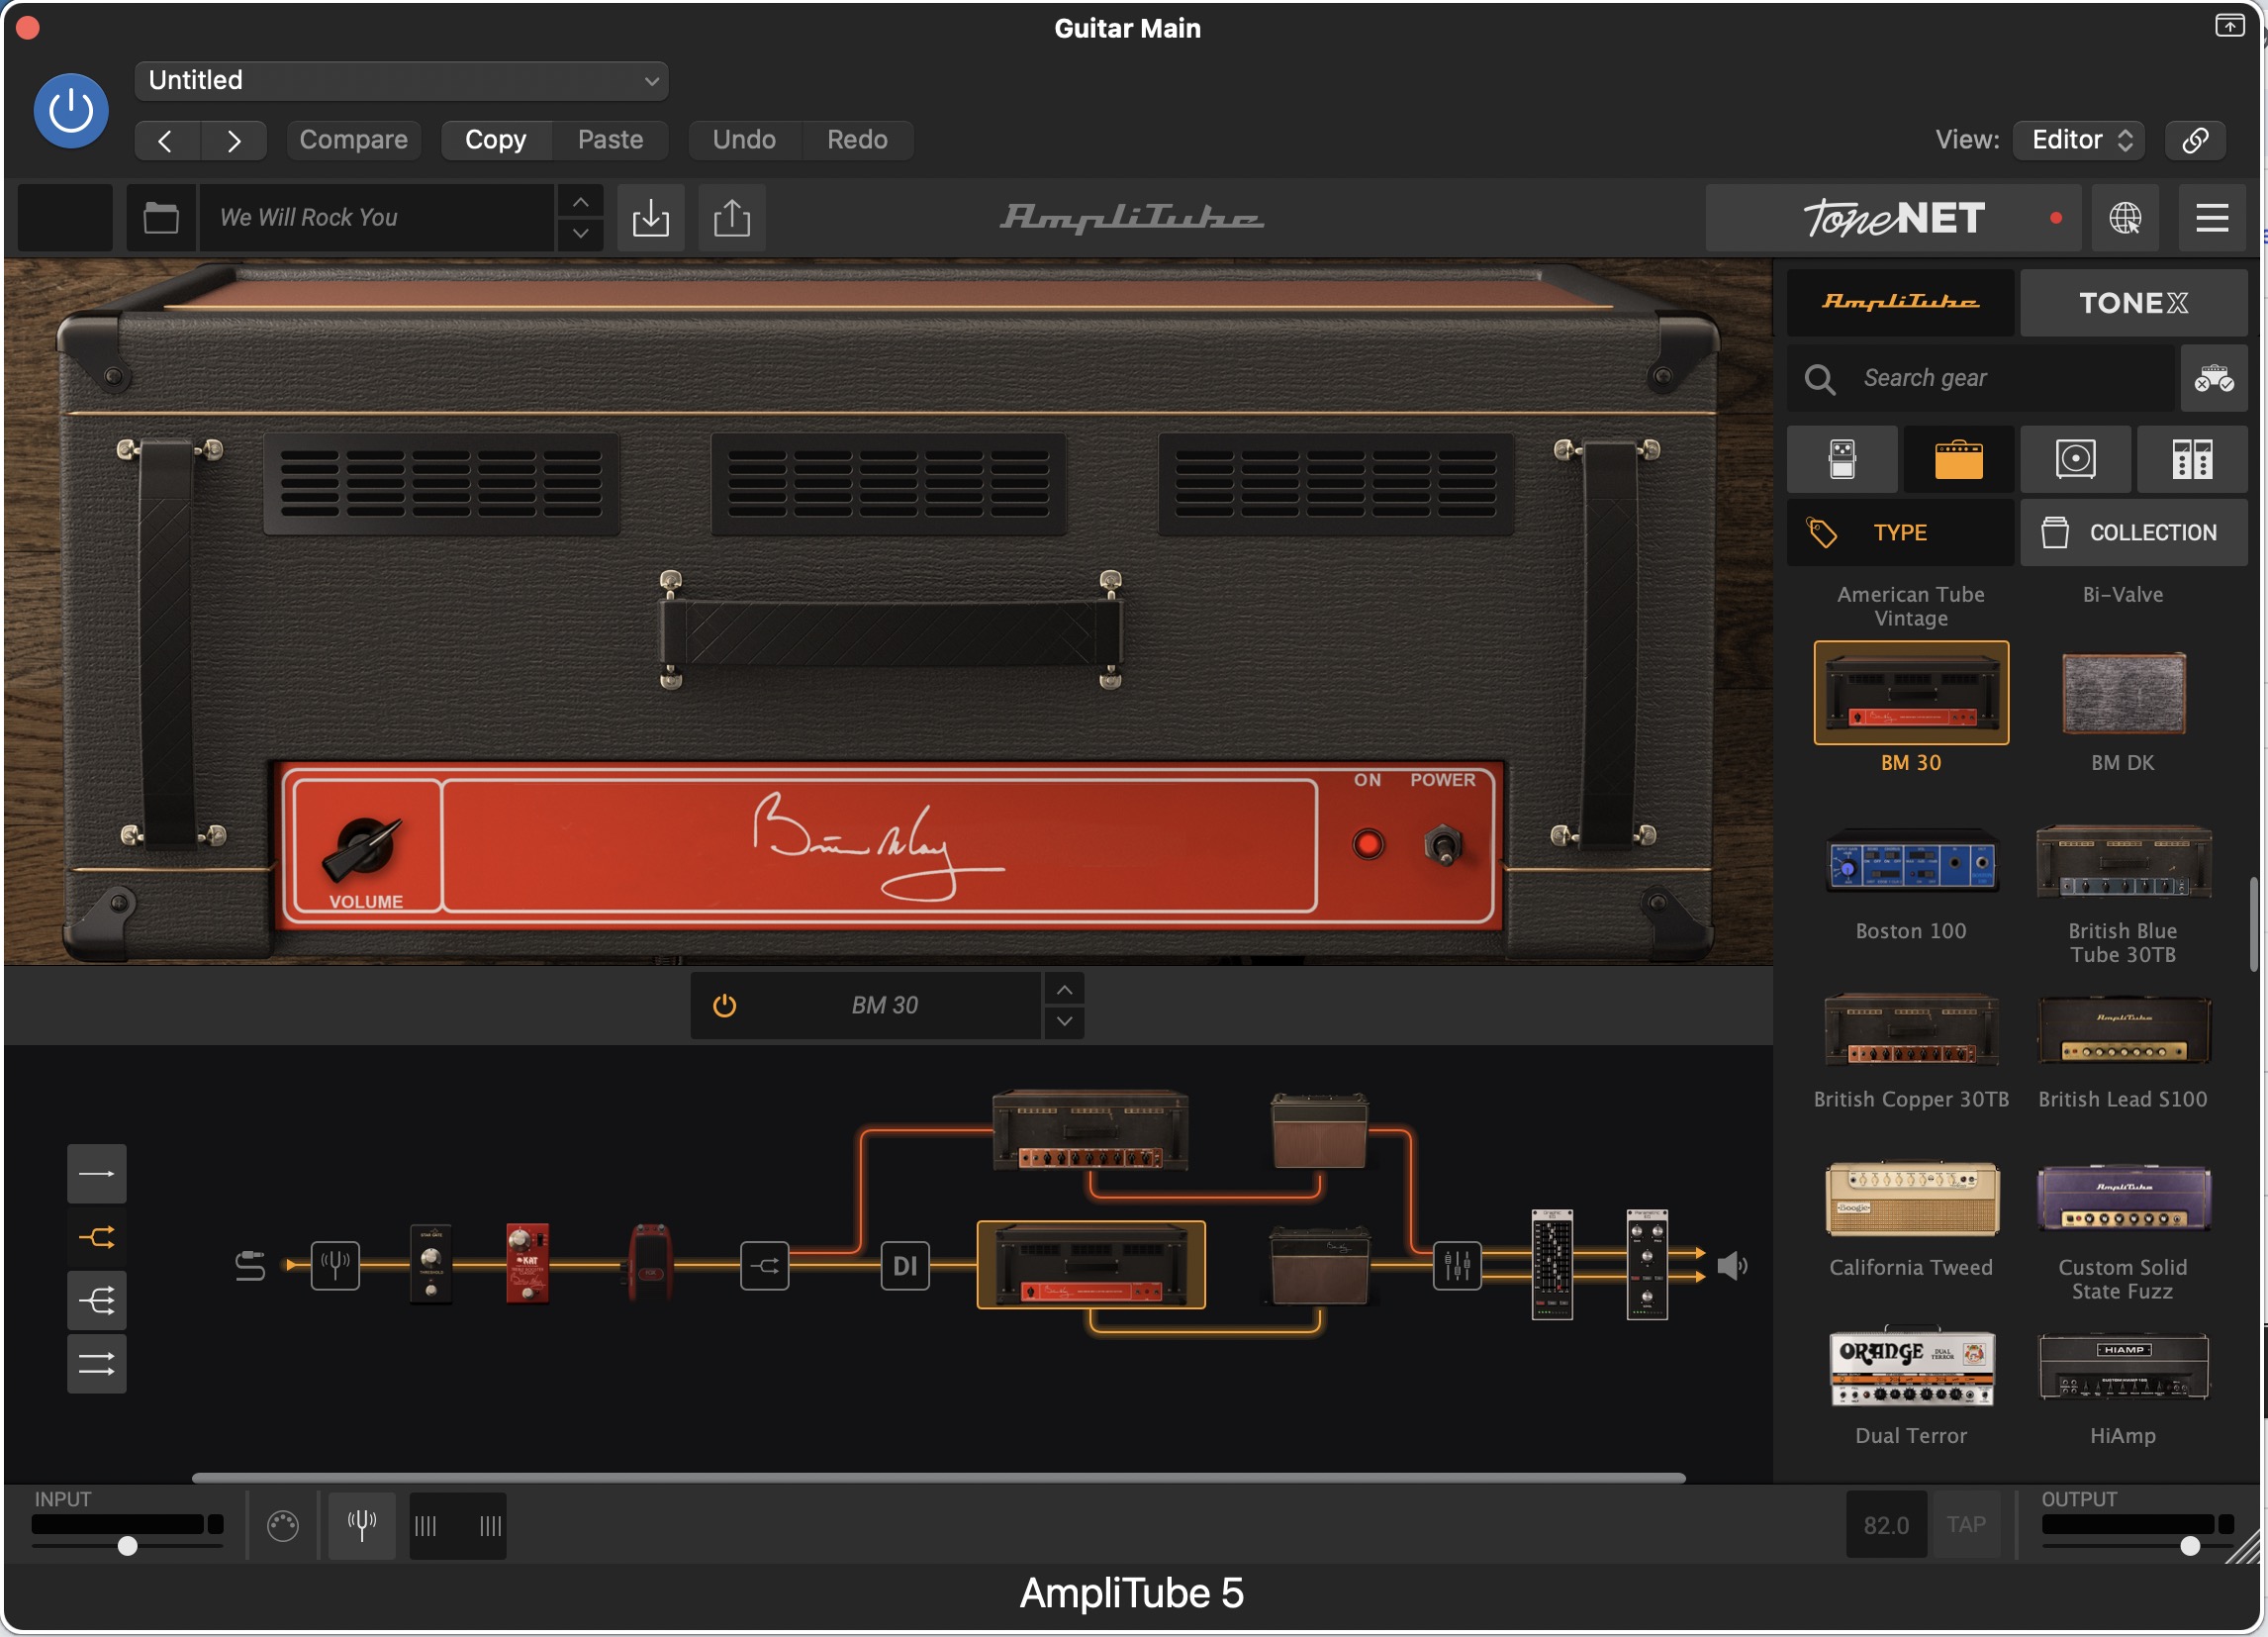Open the globe web icon

click(2124, 217)
